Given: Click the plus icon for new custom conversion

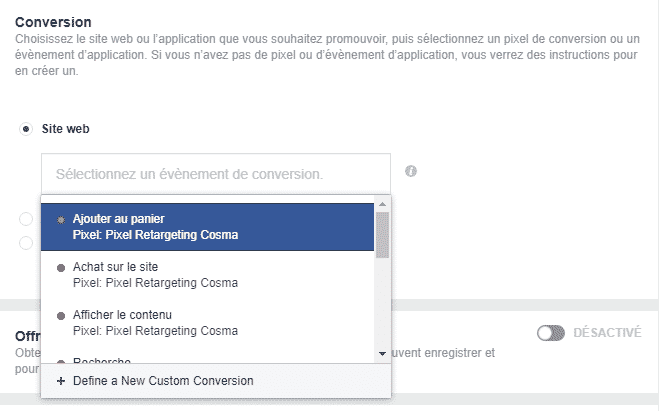Looking at the screenshot, I should pos(61,381).
